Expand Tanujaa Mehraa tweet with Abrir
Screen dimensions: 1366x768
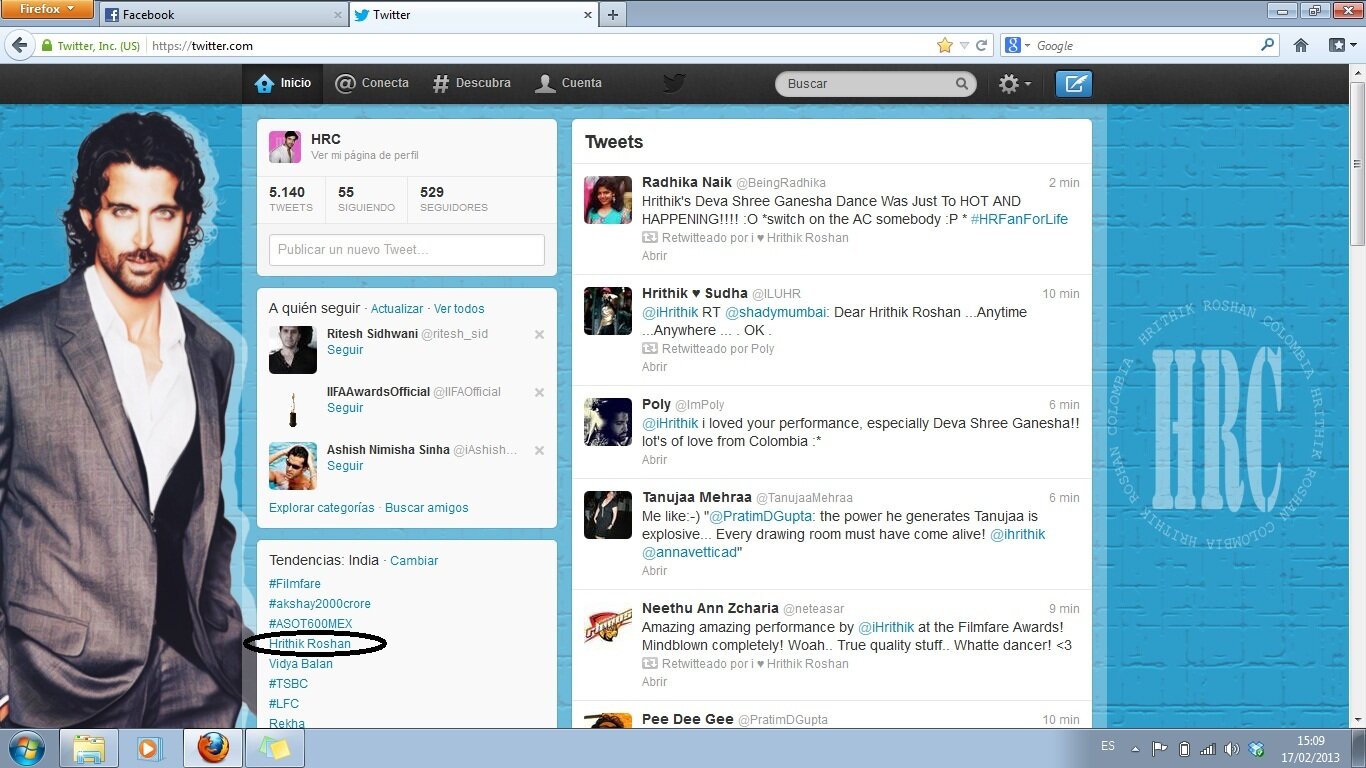(x=654, y=571)
